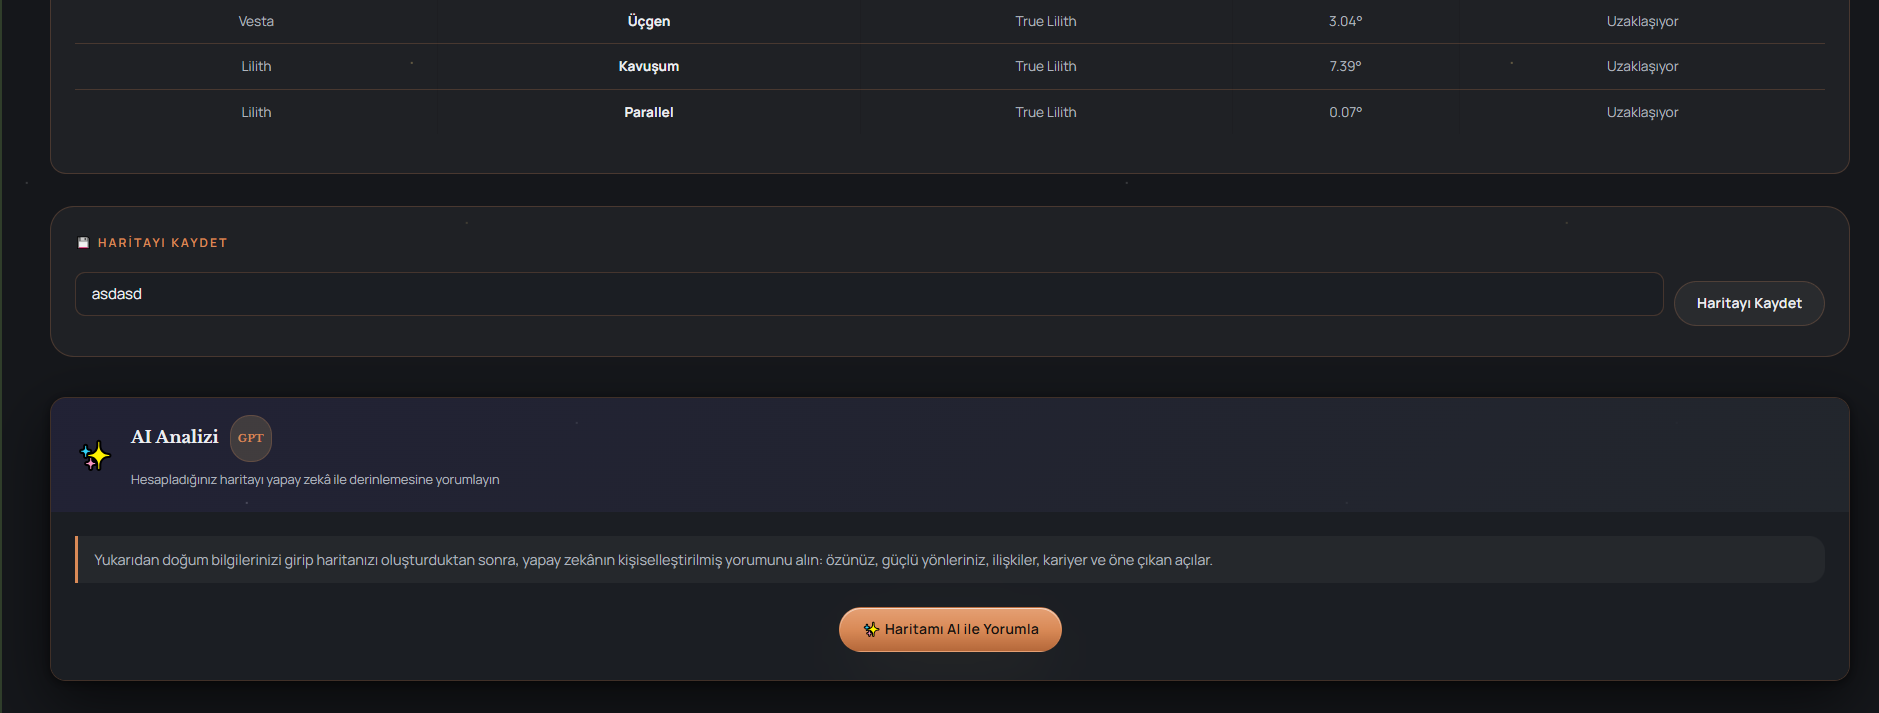This screenshot has width=1879, height=713.
Task: Click the floppy disk icon beside Haritayı Kaydet
Action: 84,243
